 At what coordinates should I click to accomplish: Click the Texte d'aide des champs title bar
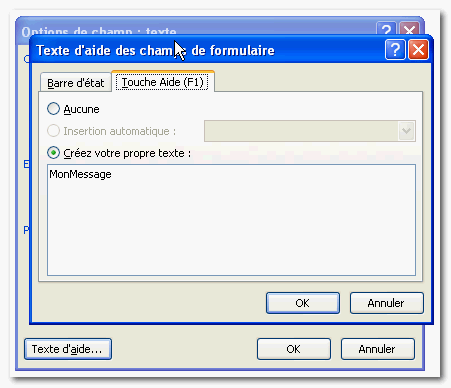coord(207,50)
